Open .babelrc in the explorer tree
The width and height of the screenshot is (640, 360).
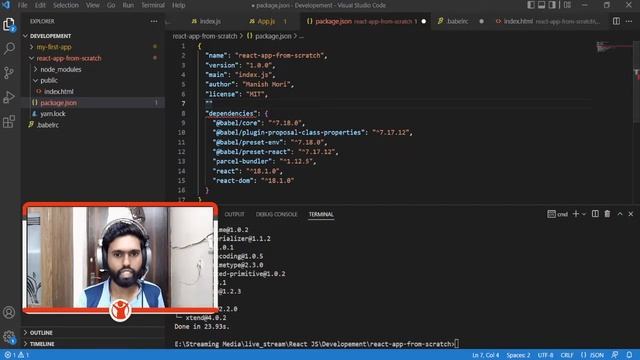[93, 125]
